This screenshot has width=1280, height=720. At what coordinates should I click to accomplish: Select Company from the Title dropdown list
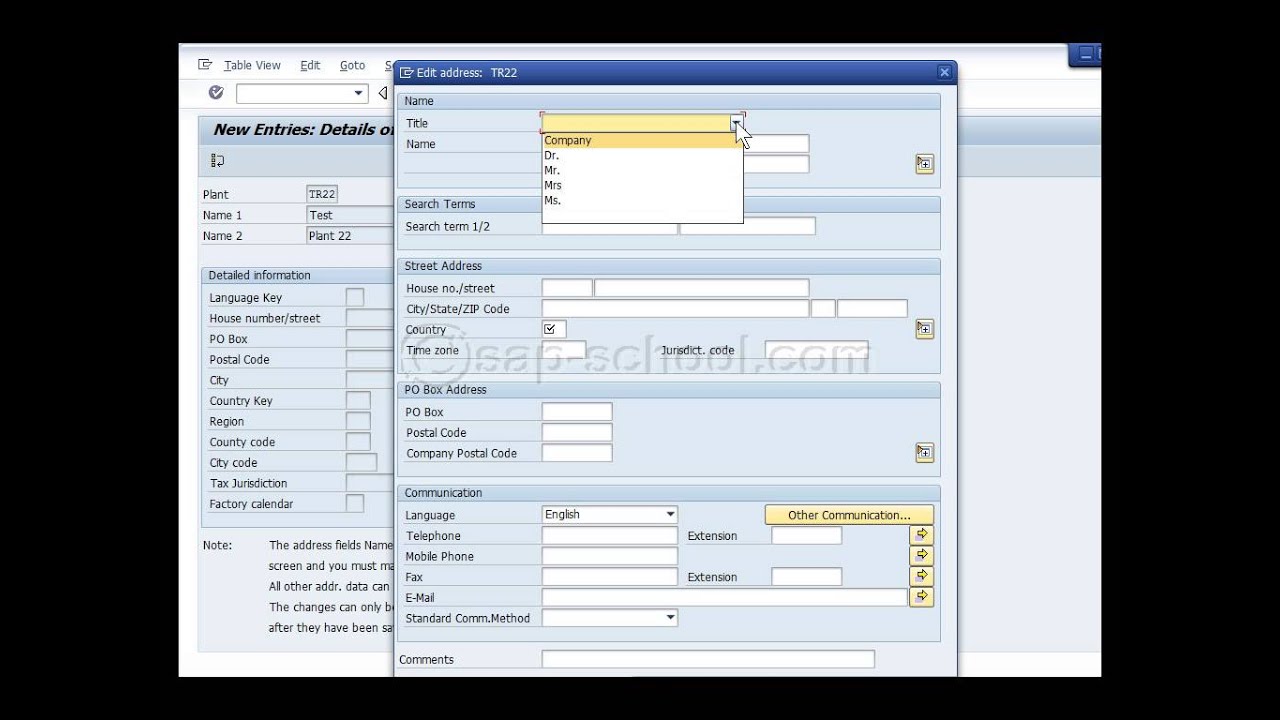[641, 141]
